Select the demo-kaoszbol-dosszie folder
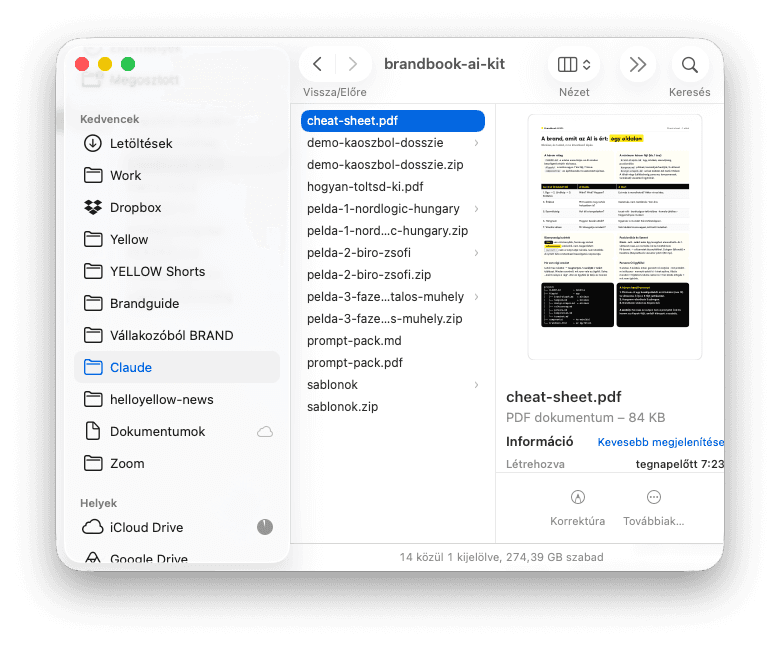780x645 pixels. (392, 143)
